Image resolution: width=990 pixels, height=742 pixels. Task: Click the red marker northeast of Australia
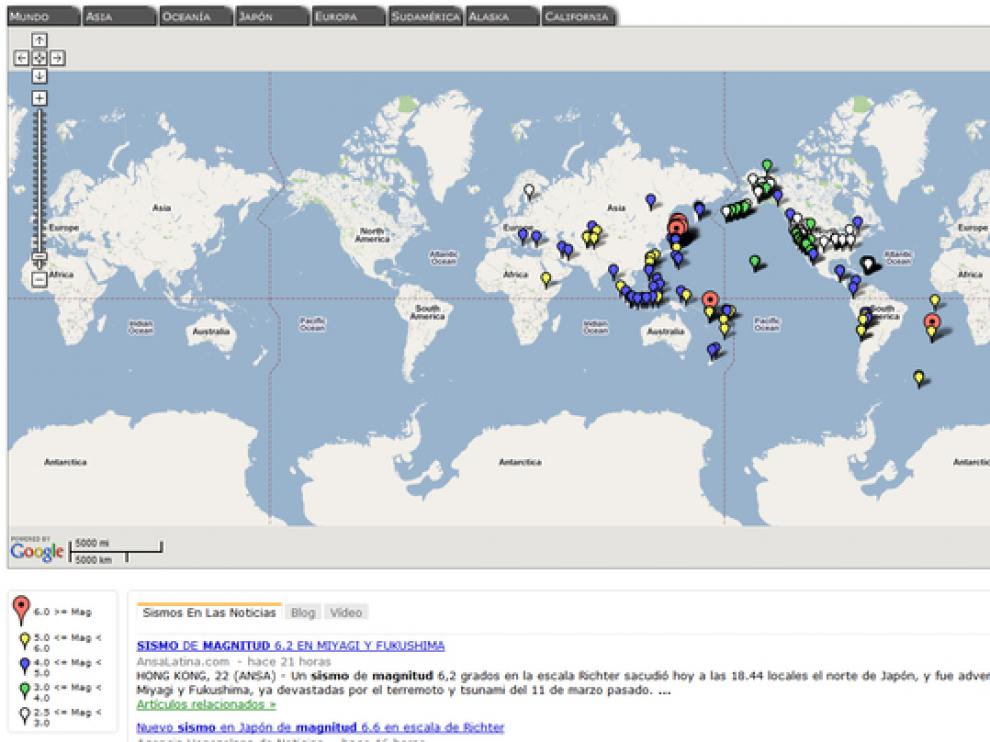(710, 299)
